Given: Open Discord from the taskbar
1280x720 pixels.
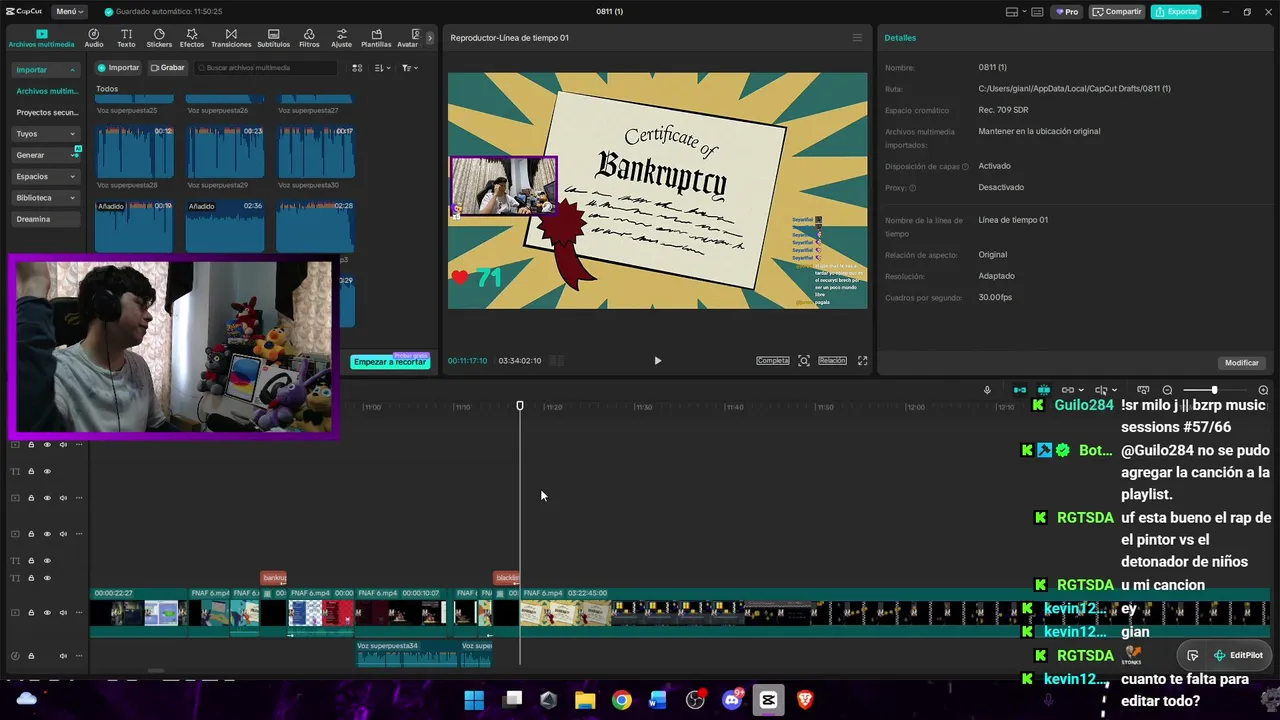Looking at the screenshot, I should point(732,700).
